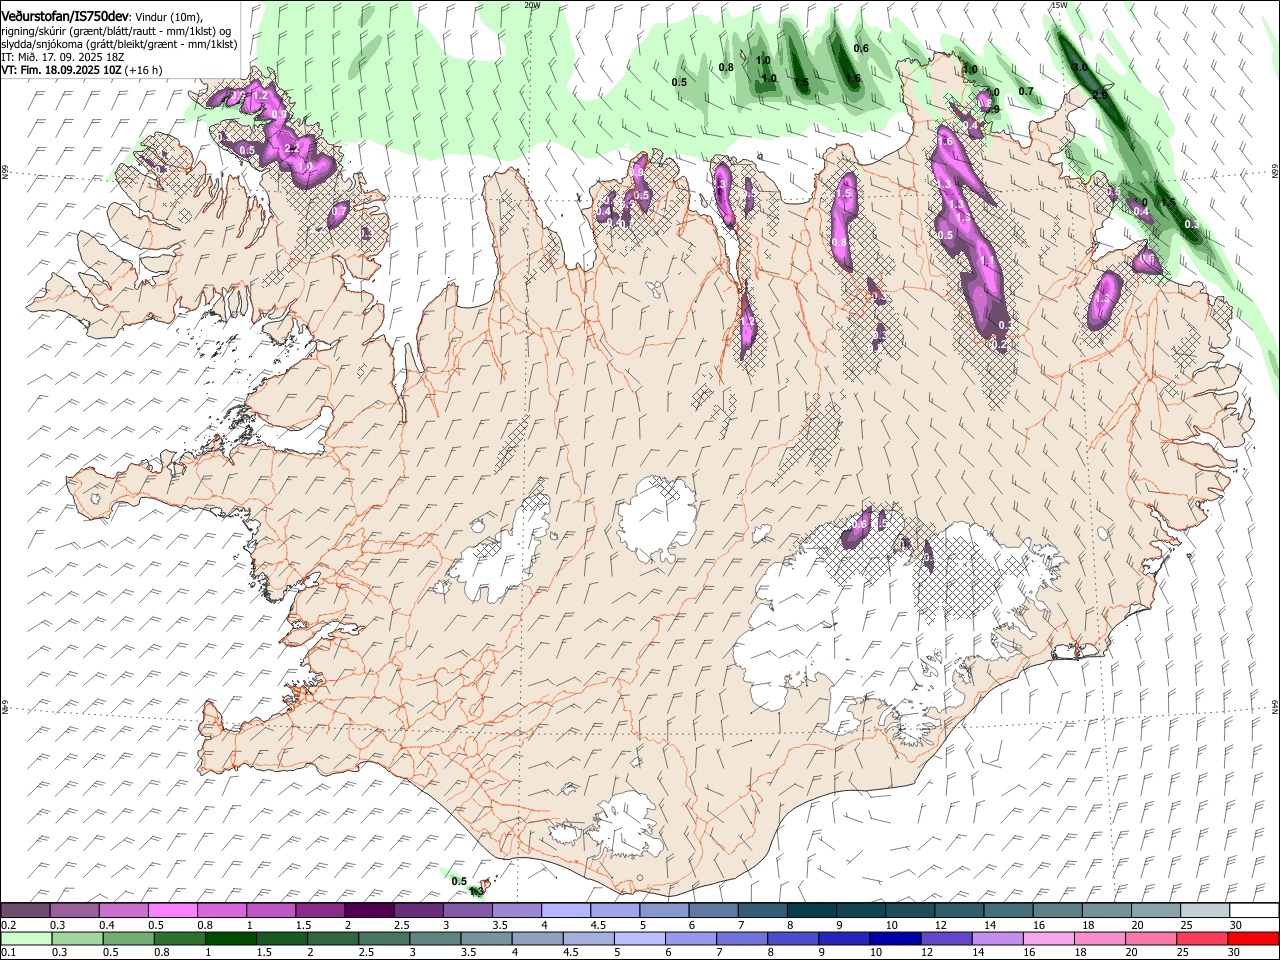Click the 'VT: Fim. 18.09.2025 10Z' valid time
Image resolution: width=1280 pixels, height=960 pixels.
coord(61,70)
